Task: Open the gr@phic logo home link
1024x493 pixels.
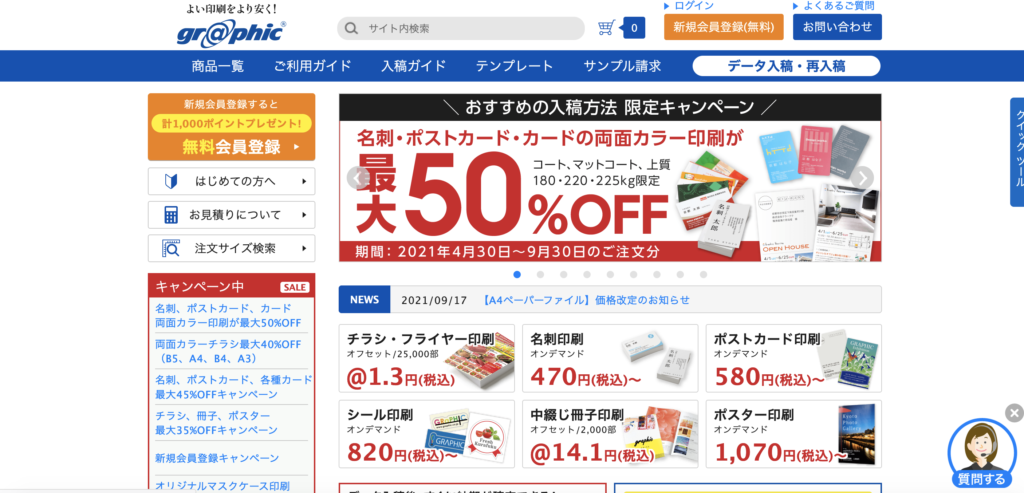Action: click(231, 33)
